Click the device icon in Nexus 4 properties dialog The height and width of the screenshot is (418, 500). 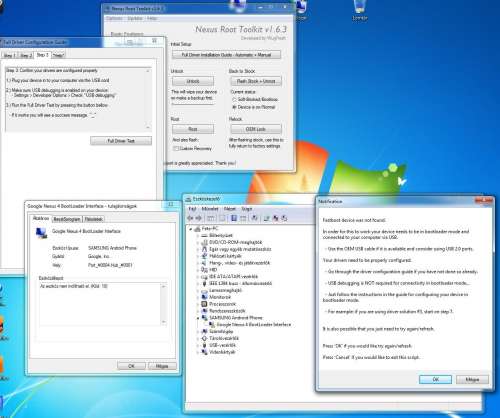(42, 233)
